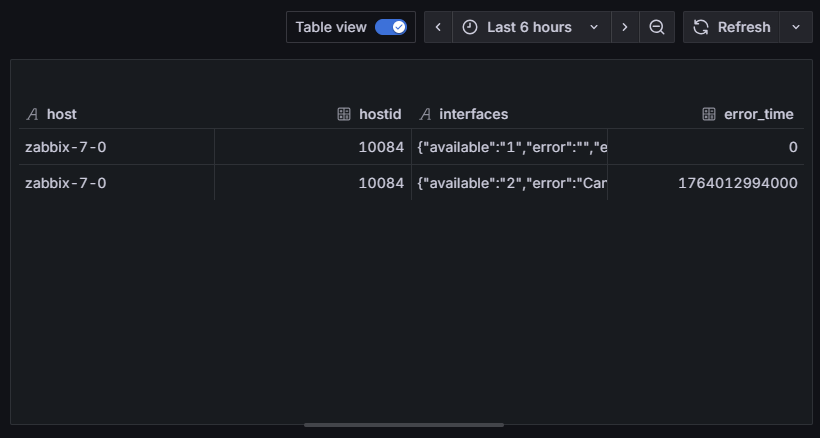Click the error_time column header
Viewport: 820px width, 438px height.
(x=758, y=114)
